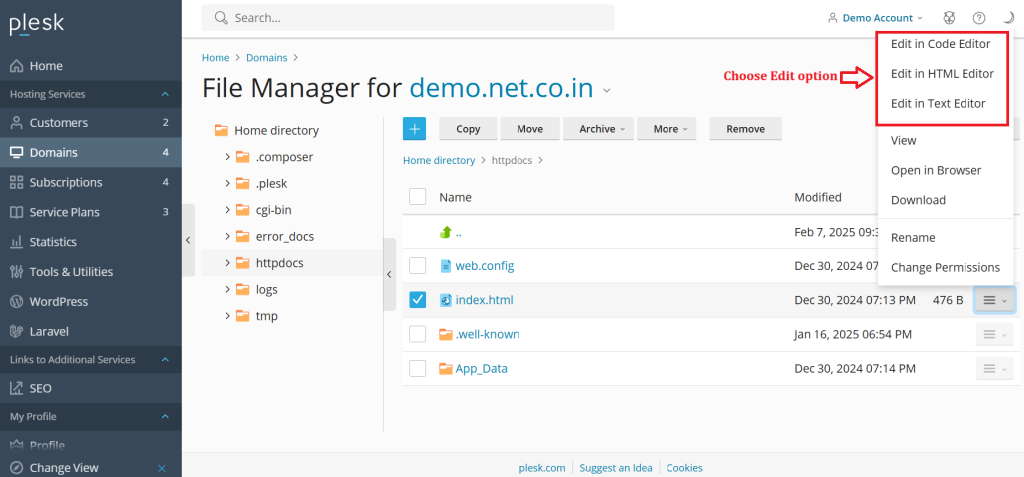Open Demo Account dropdown
The height and width of the screenshot is (477, 1024).
click(x=875, y=18)
